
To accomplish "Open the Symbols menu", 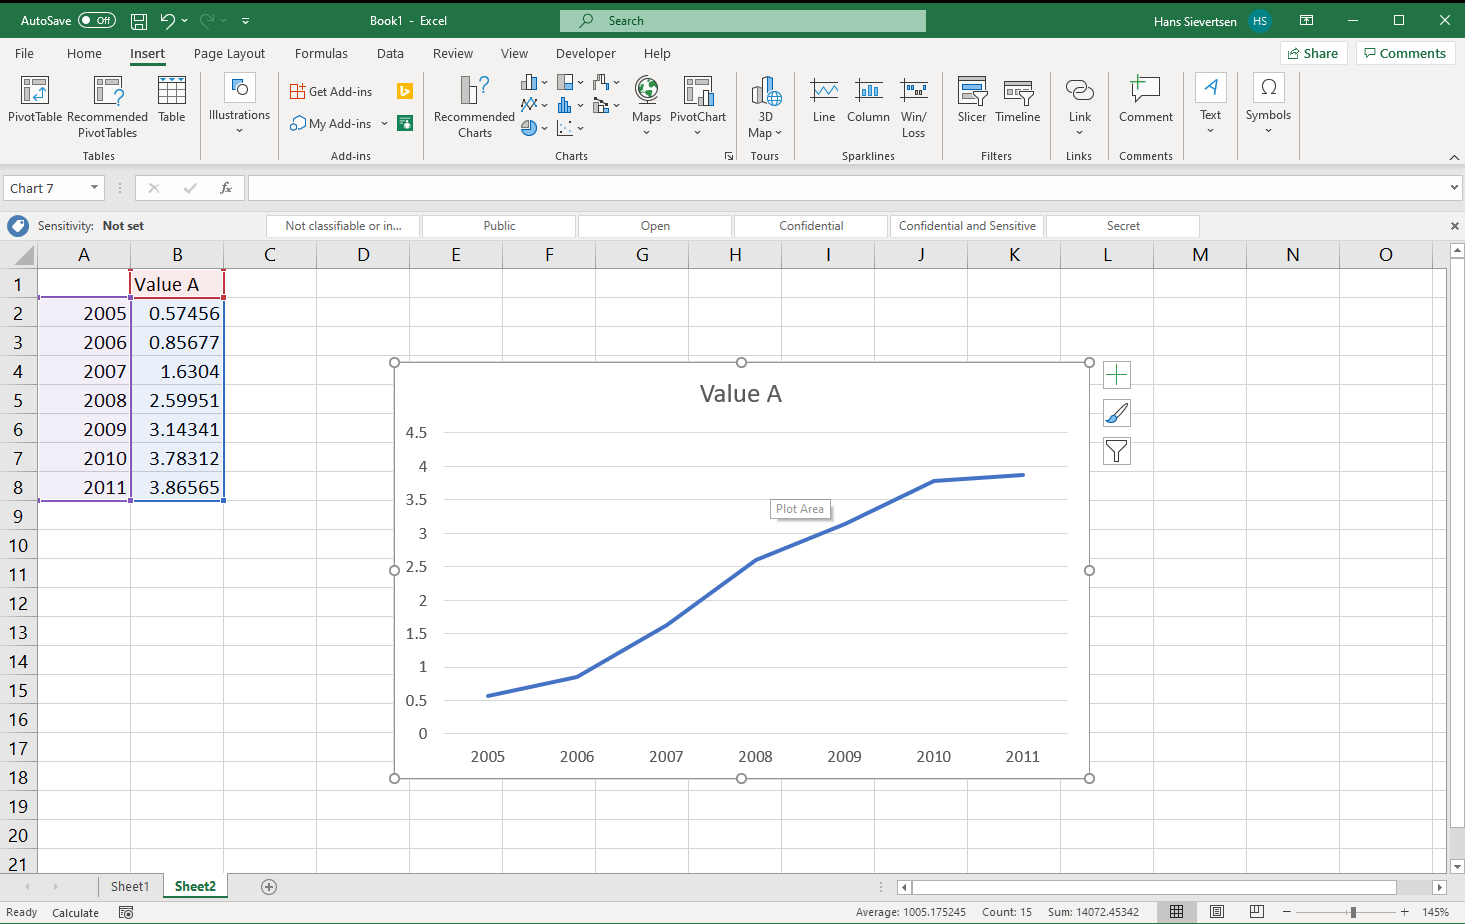I will click(x=1268, y=105).
